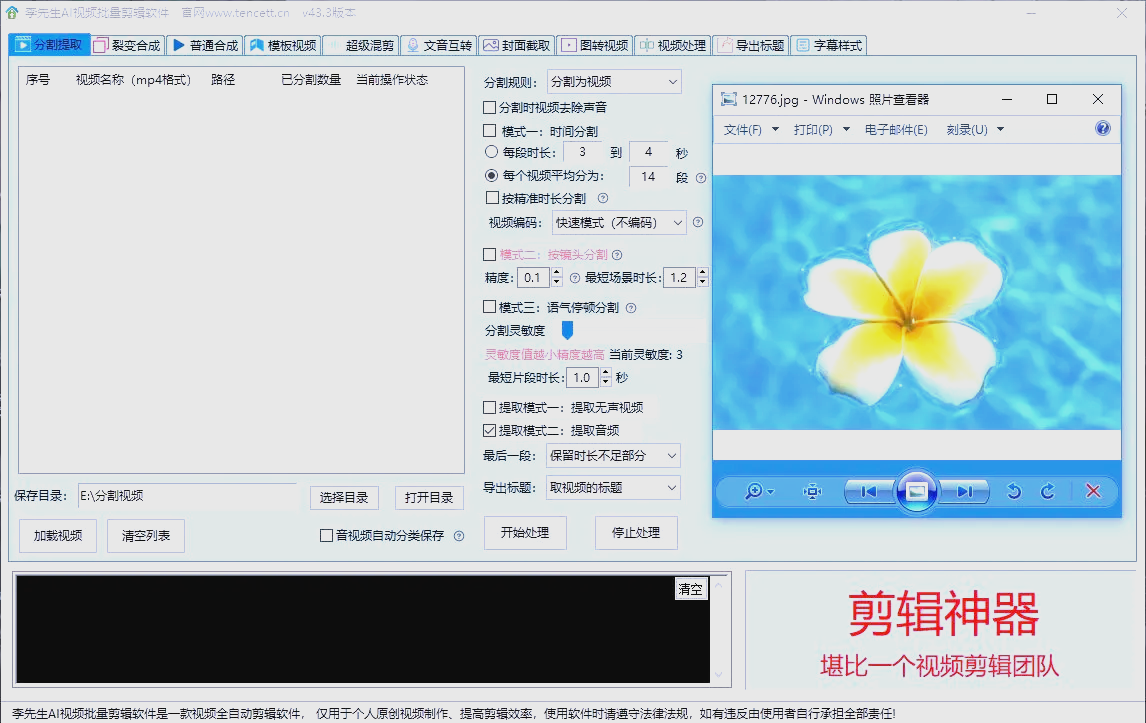Viewport: 1146px width, 723px height.
Task: Select the 封面截取 tab
Action: click(x=517, y=45)
